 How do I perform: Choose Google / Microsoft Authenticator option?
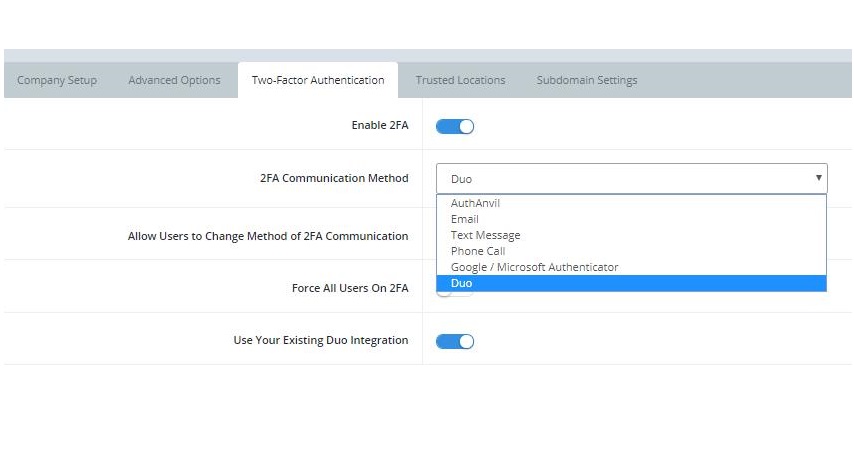[534, 267]
